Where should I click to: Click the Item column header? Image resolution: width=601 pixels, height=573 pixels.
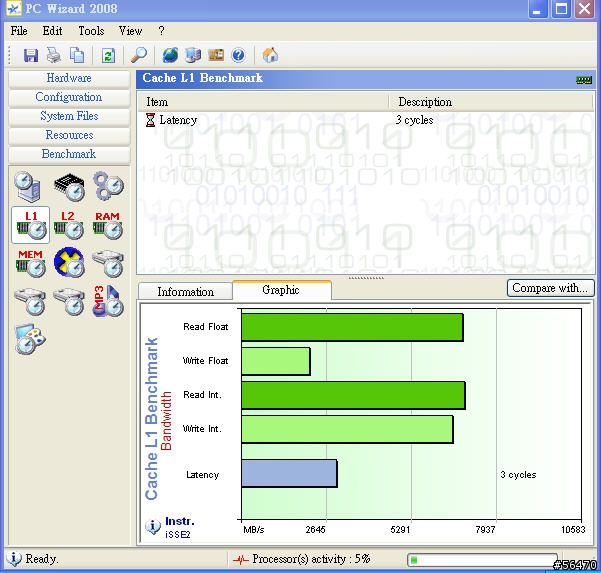[x=263, y=102]
